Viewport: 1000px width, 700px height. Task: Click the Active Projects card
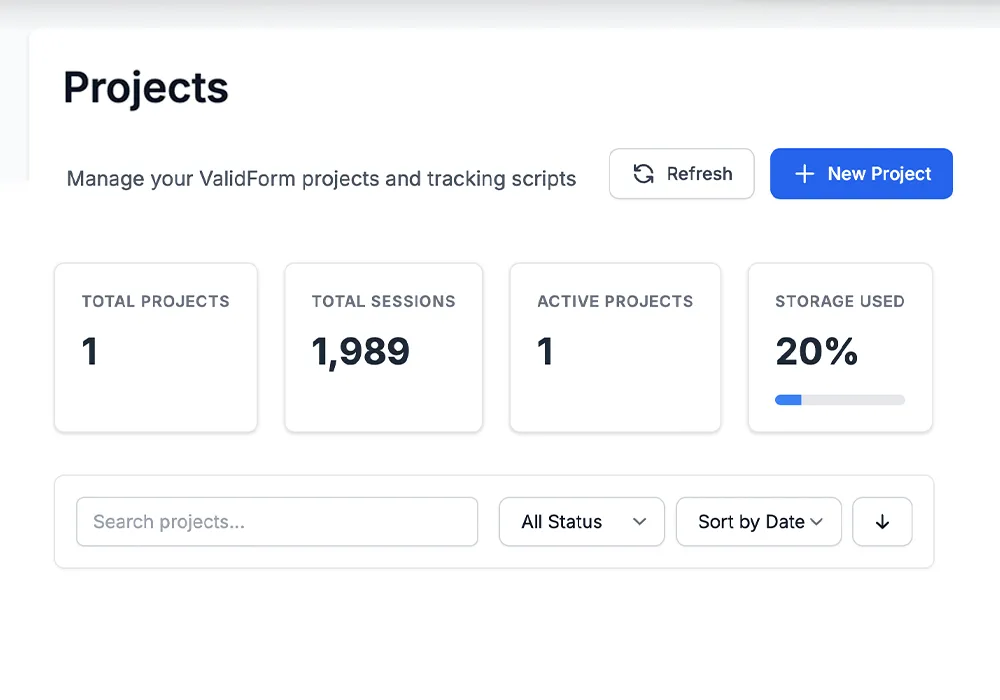615,347
